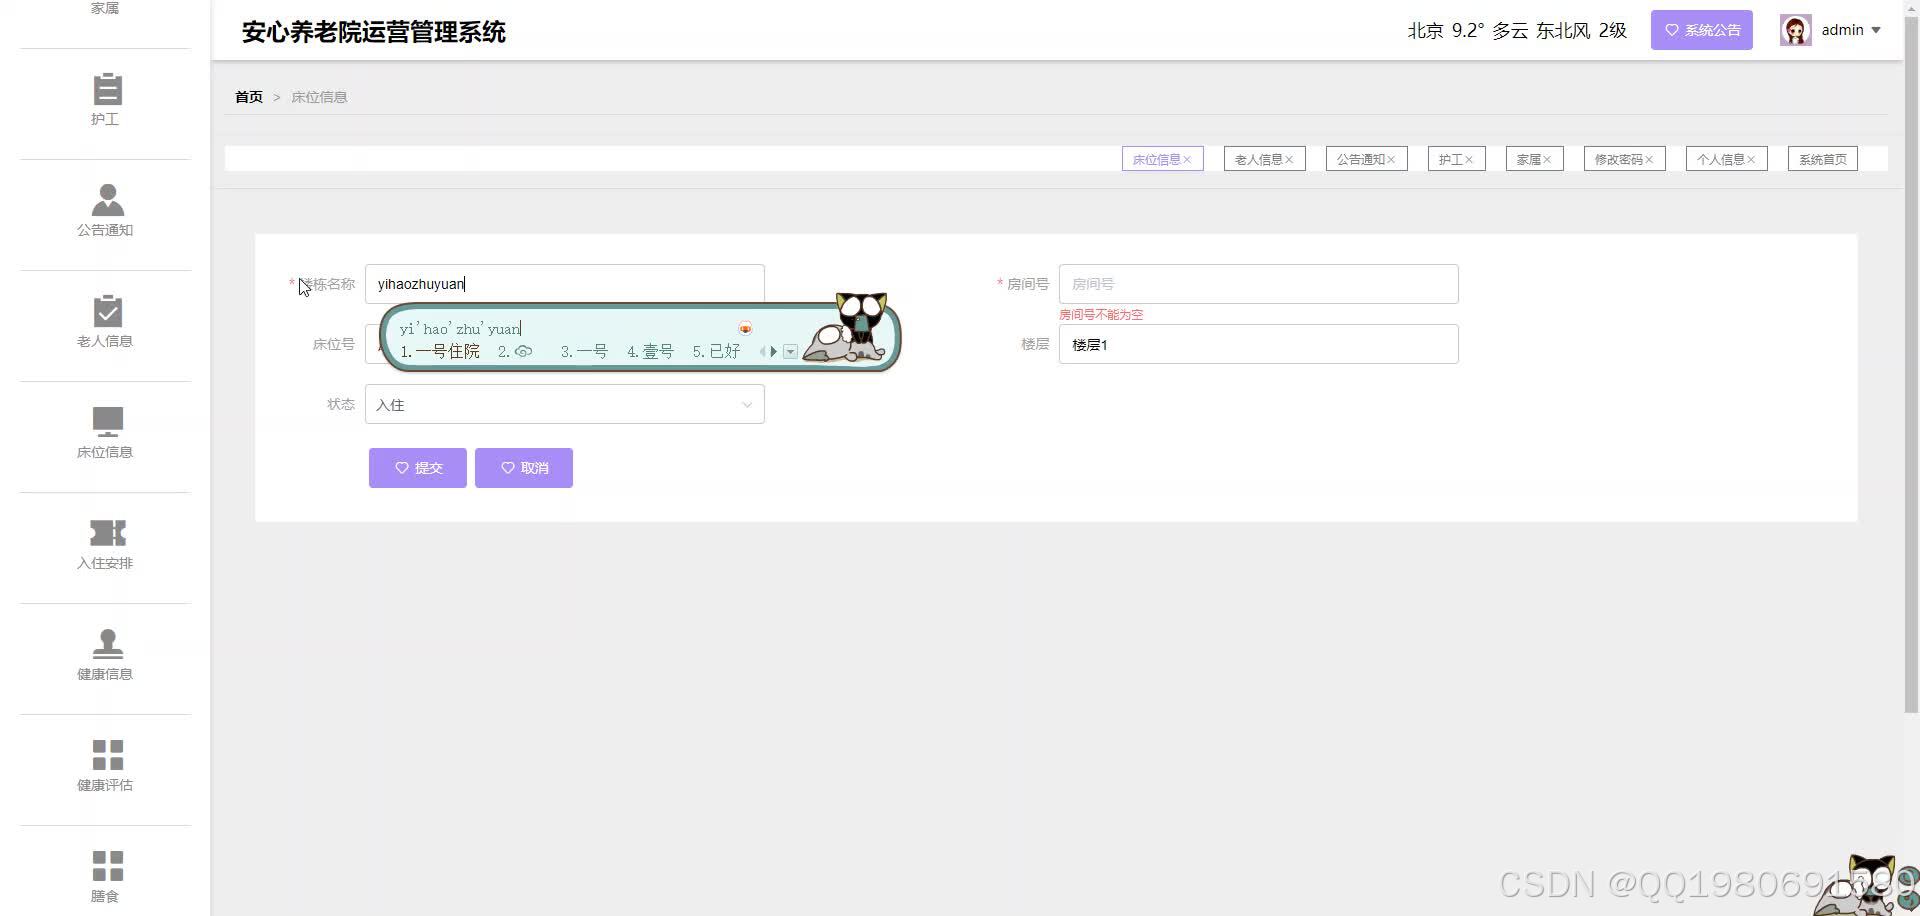The image size is (1920, 916).
Task: Click the 房间号 input field
Action: pyautogui.click(x=1258, y=284)
